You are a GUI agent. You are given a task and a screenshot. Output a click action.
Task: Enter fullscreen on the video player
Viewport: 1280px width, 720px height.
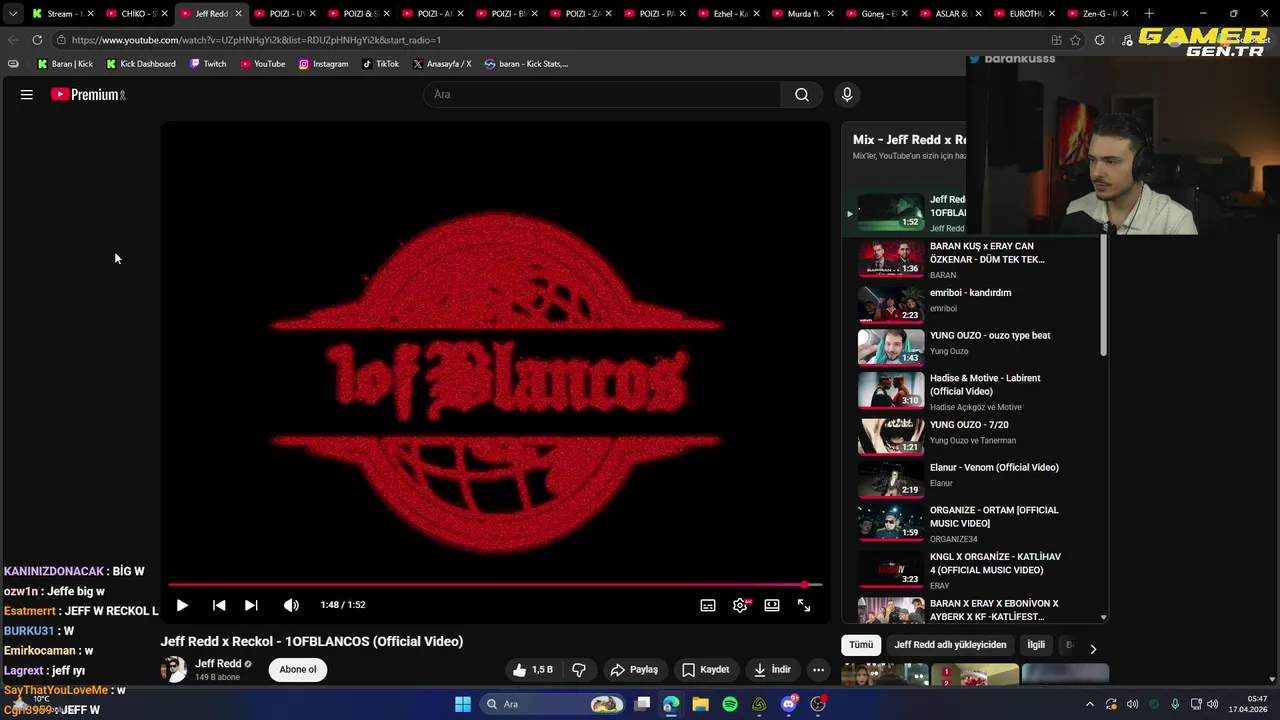804,605
